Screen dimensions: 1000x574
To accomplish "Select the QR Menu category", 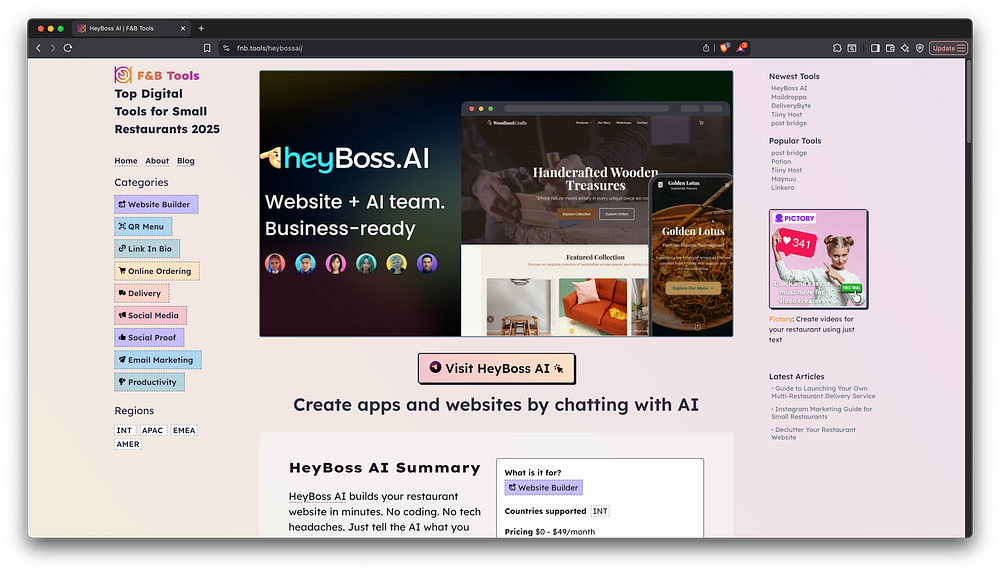I will click(x=143, y=226).
